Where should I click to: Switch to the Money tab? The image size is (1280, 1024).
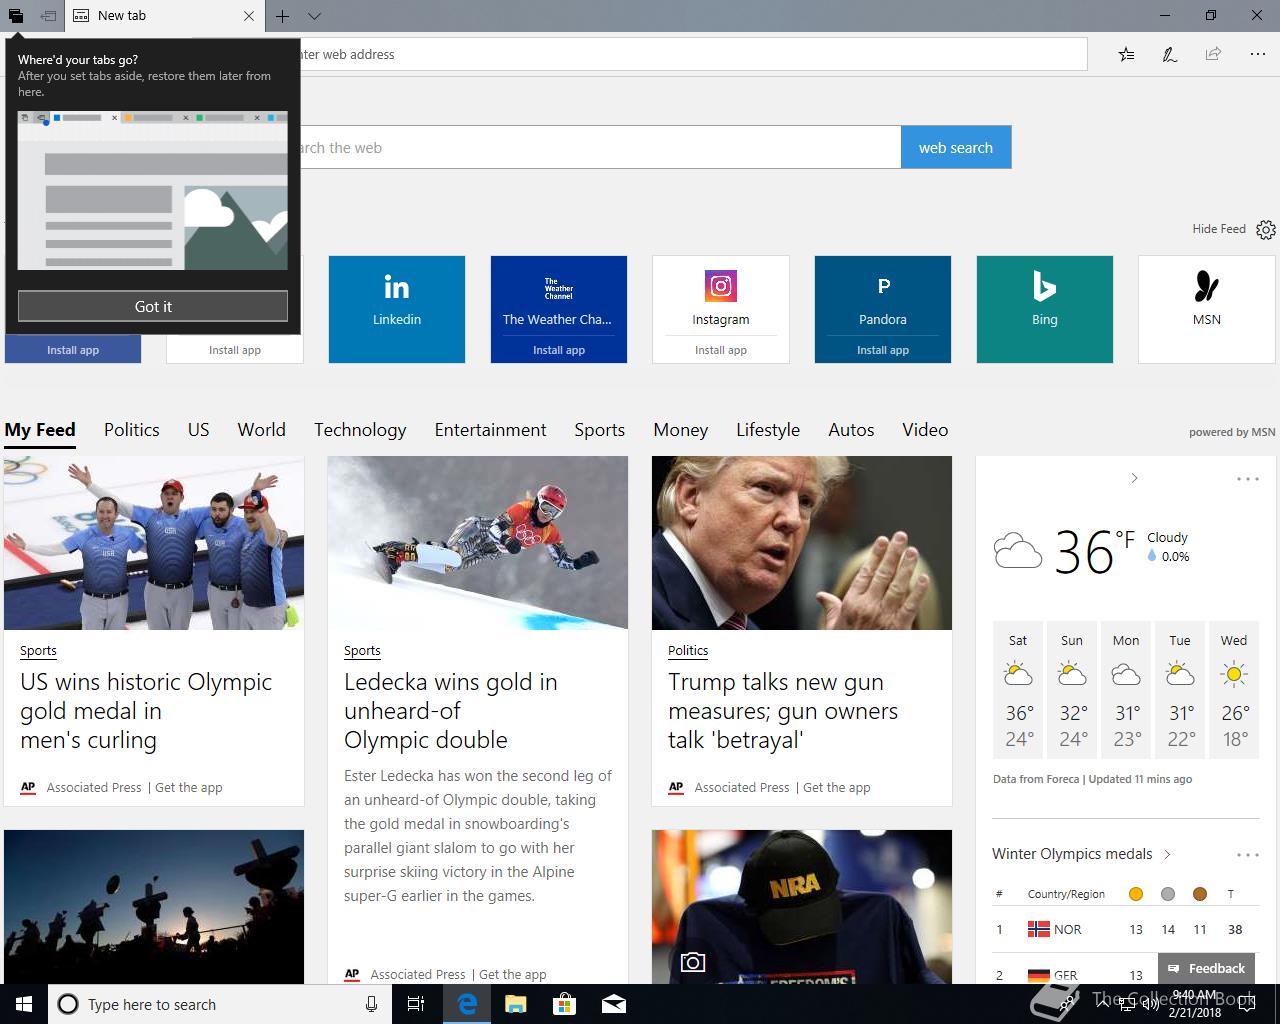click(680, 430)
